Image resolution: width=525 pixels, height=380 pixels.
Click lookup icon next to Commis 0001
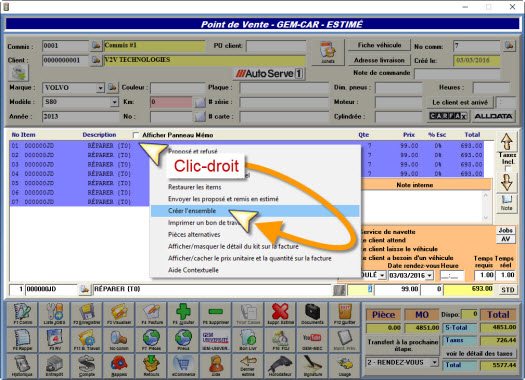click(x=96, y=46)
